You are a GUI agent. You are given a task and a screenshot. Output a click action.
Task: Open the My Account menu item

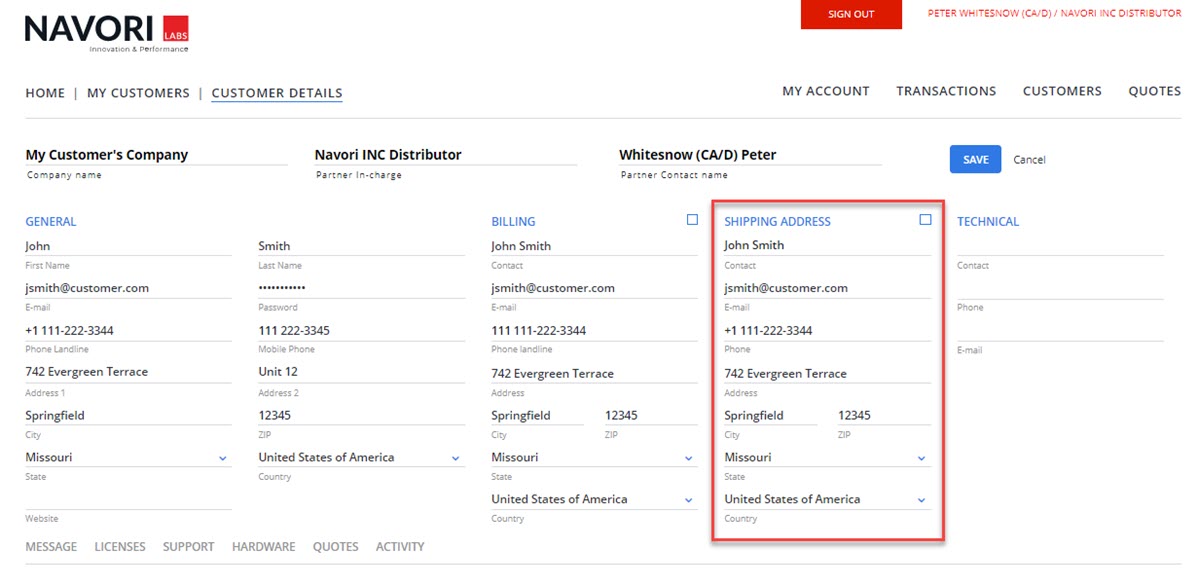tap(825, 91)
